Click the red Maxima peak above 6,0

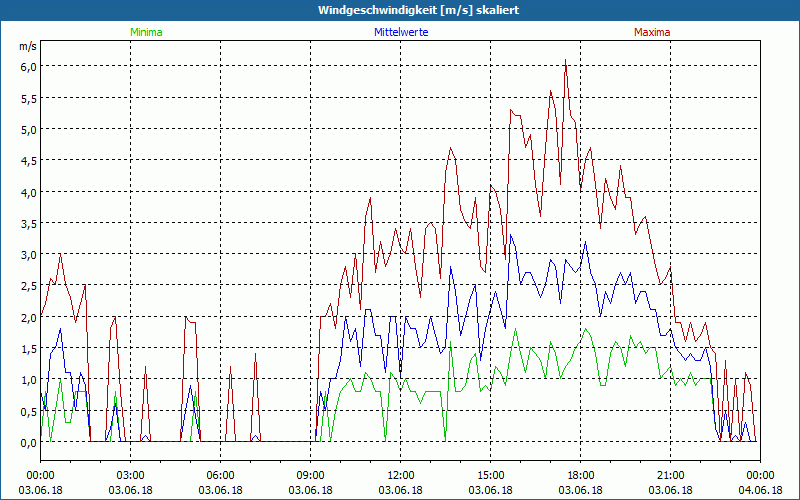[565, 61]
